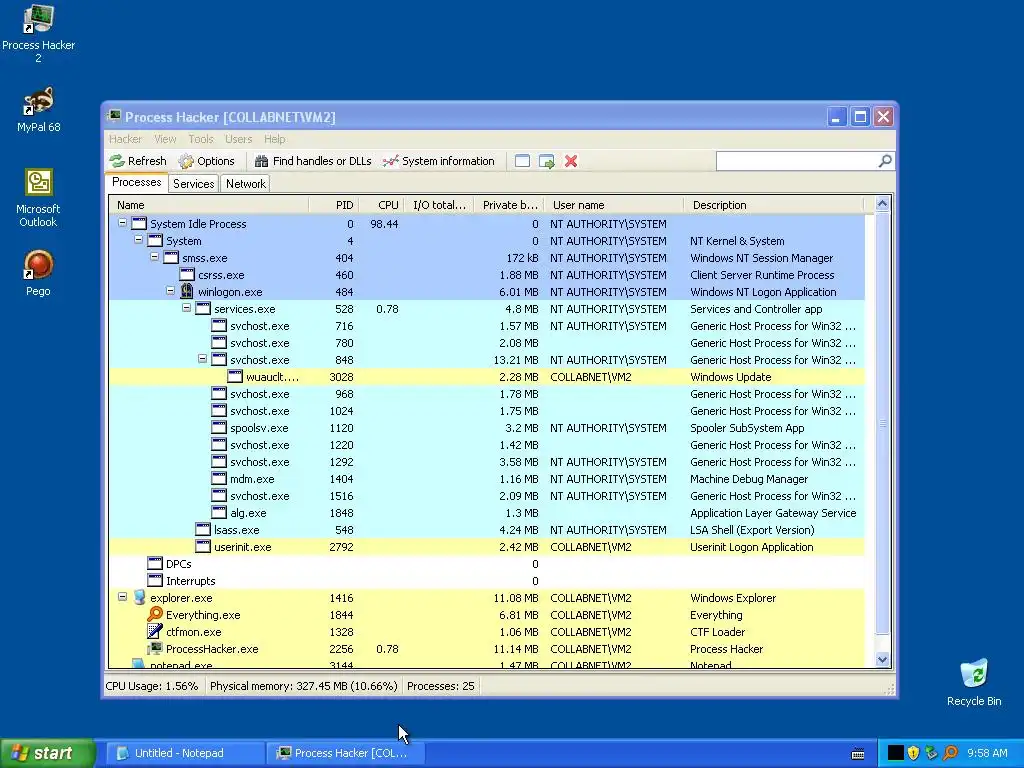Open Process Hacker 2 desktop shortcut
Viewport: 1024px width, 768px height.
click(38, 33)
